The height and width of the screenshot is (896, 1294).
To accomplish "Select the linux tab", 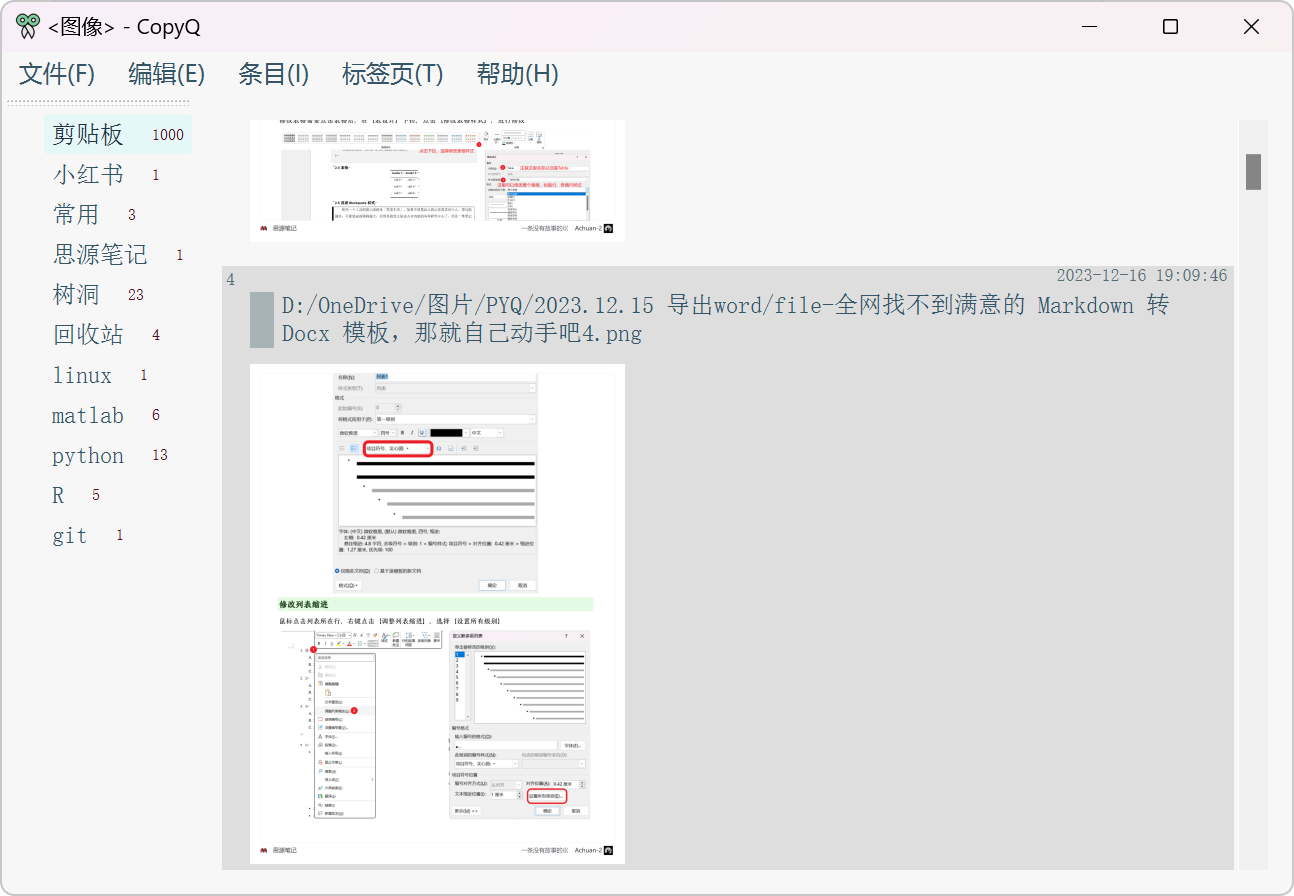I will click(81, 375).
